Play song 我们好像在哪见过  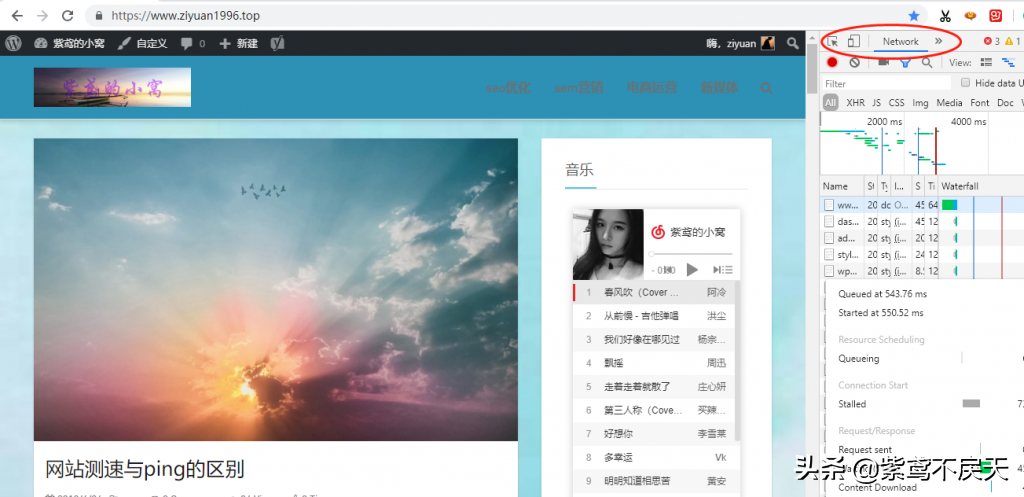653,340
